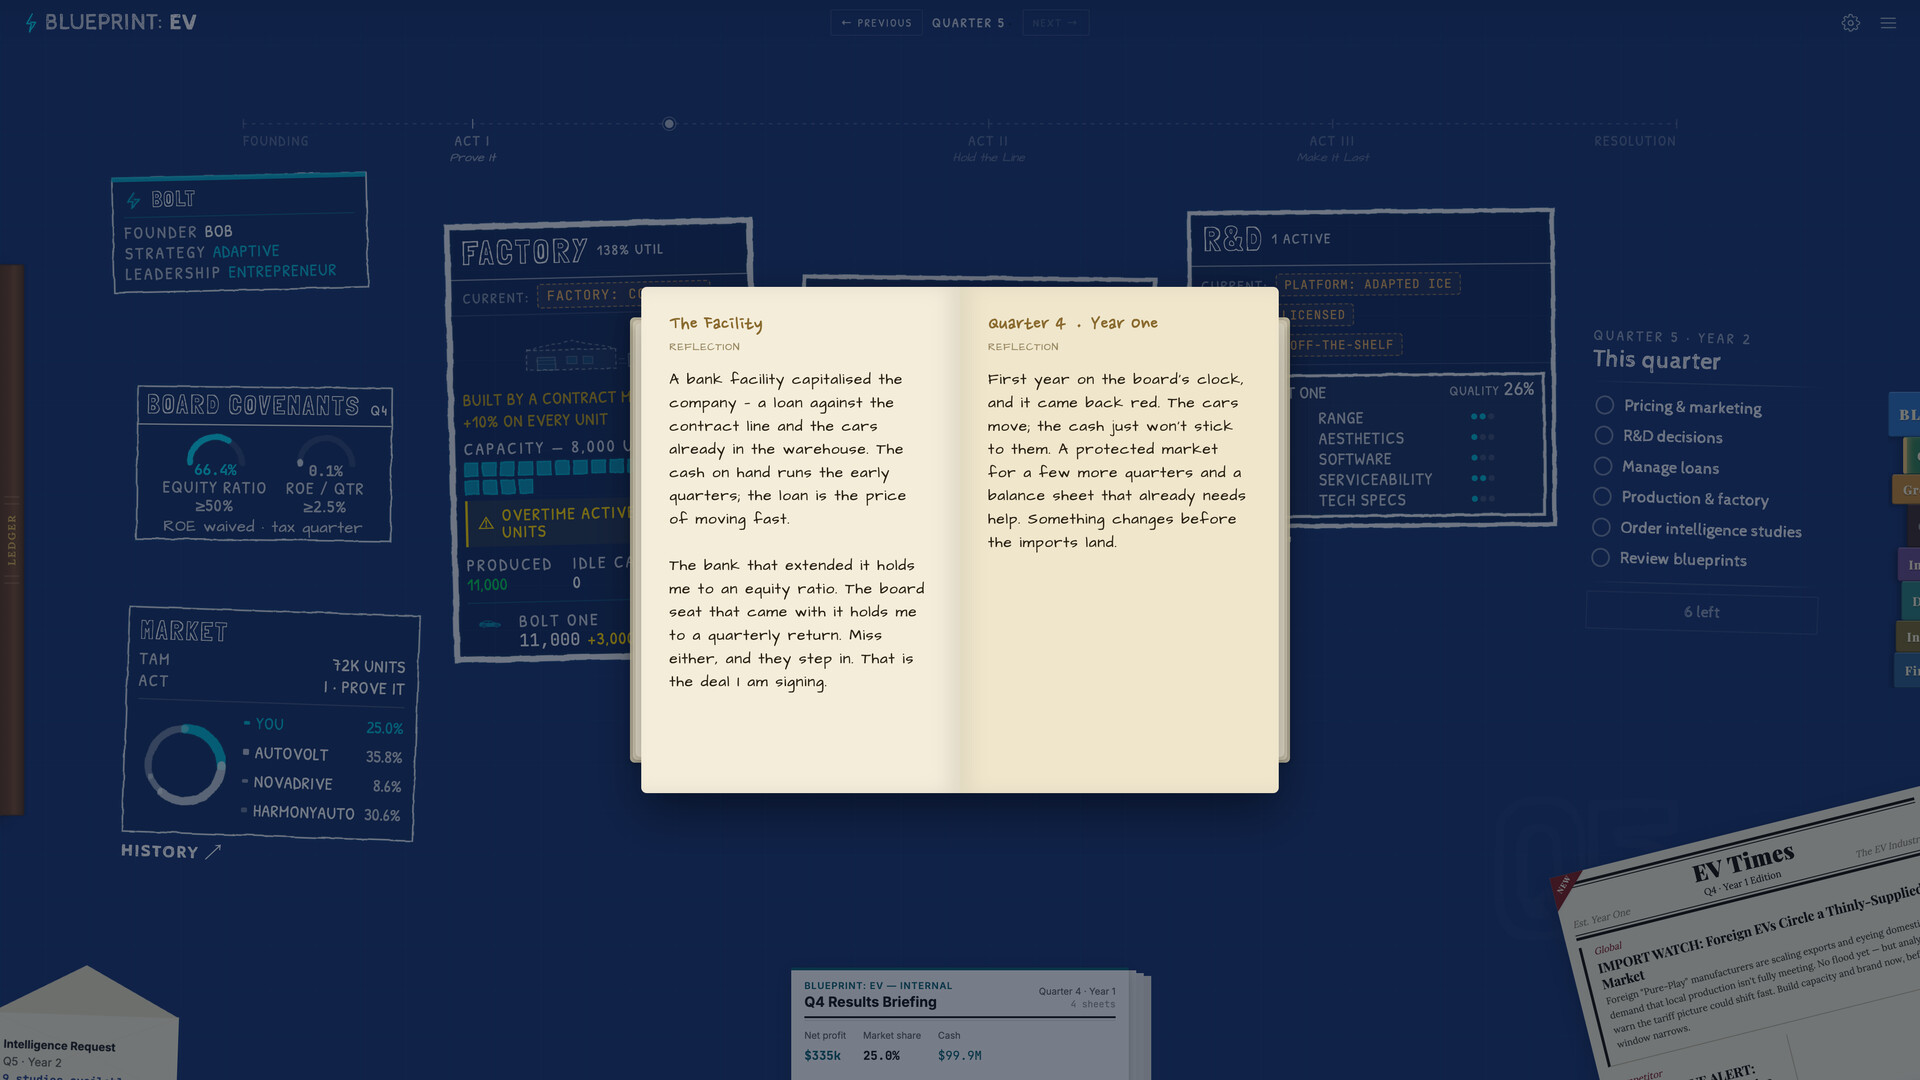Viewport: 1920px width, 1080px height.
Task: Open the BL side tab on right edge
Action: [x=1905, y=414]
